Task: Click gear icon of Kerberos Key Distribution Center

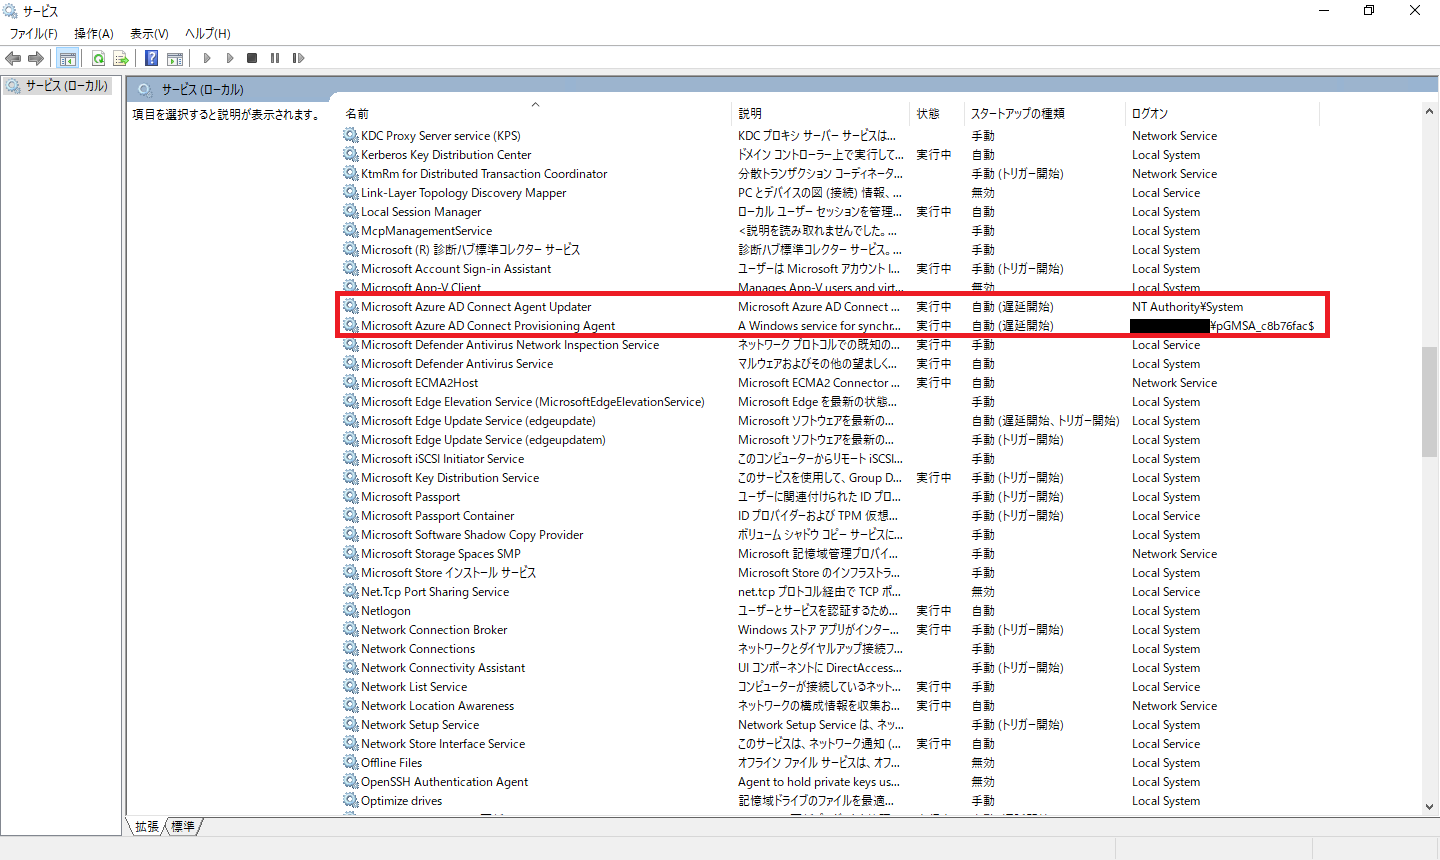Action: coord(350,154)
